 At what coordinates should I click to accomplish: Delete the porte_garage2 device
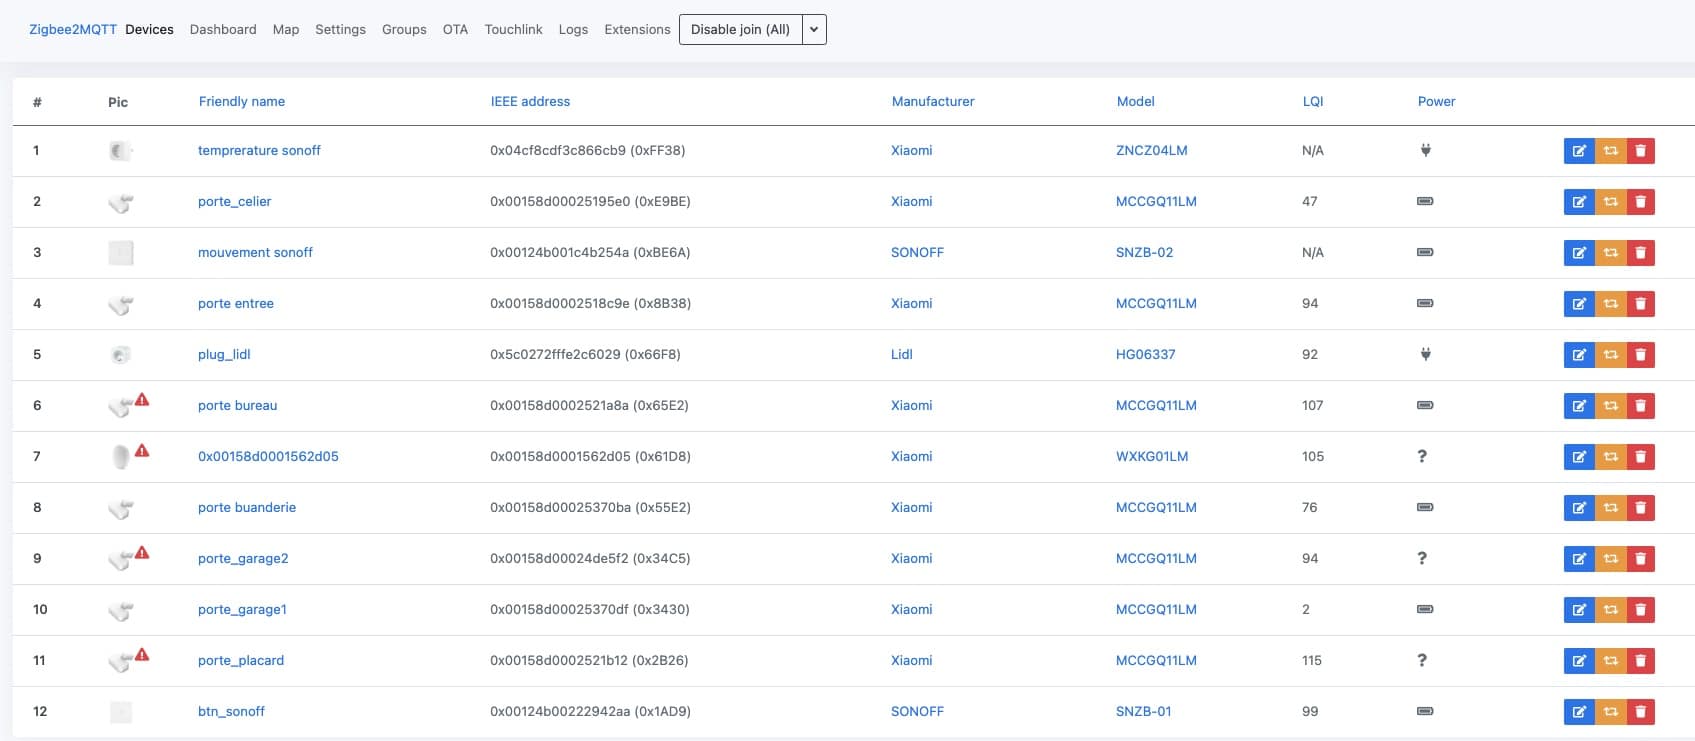1641,559
